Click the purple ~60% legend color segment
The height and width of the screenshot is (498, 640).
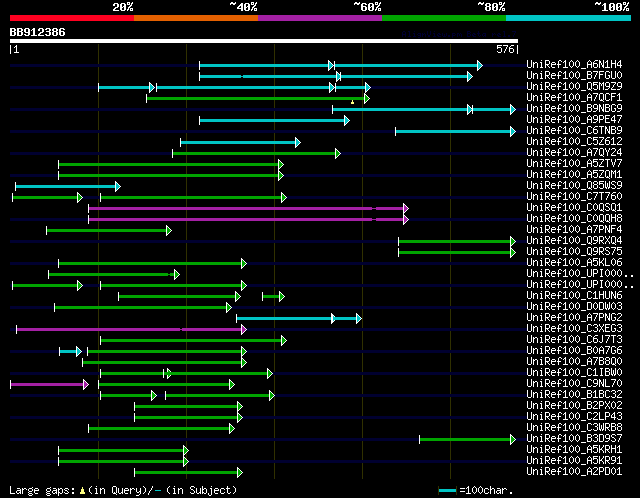click(x=320, y=18)
